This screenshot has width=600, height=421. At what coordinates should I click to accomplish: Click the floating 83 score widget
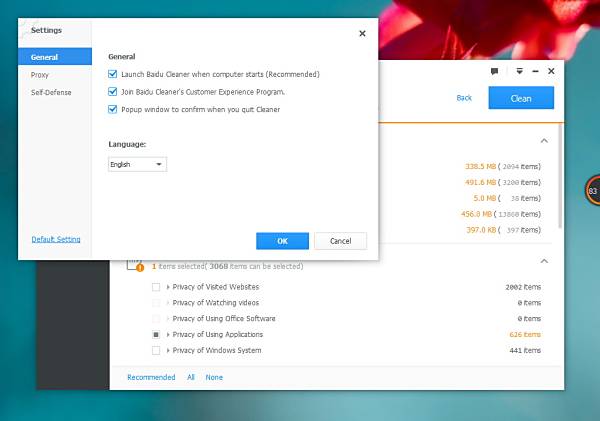coord(593,191)
